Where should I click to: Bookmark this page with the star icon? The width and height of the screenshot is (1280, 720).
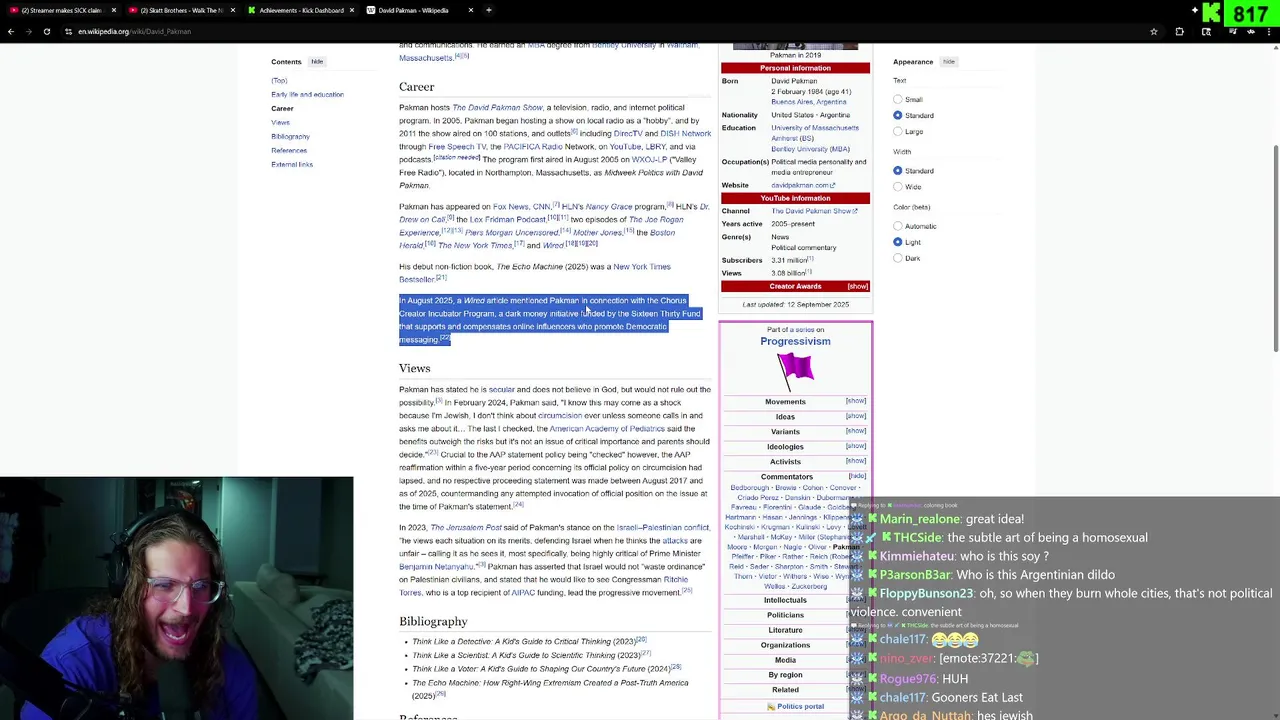pyautogui.click(x=1154, y=31)
